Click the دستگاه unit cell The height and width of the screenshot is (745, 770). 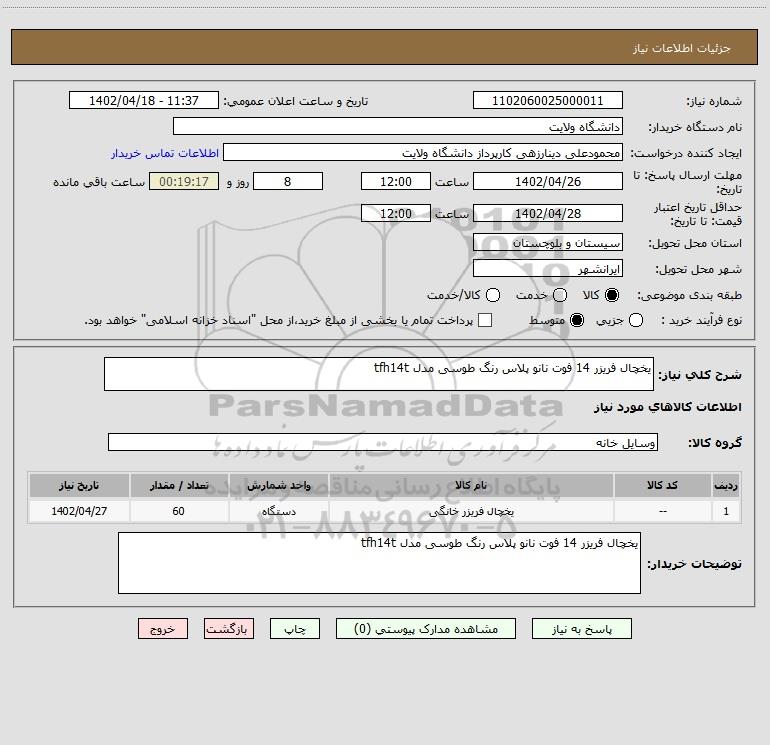[x=278, y=511]
